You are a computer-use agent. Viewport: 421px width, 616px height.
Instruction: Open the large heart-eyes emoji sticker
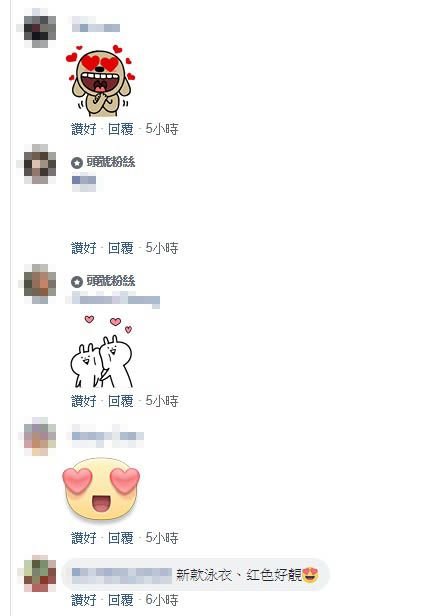pyautogui.click(x=101, y=490)
